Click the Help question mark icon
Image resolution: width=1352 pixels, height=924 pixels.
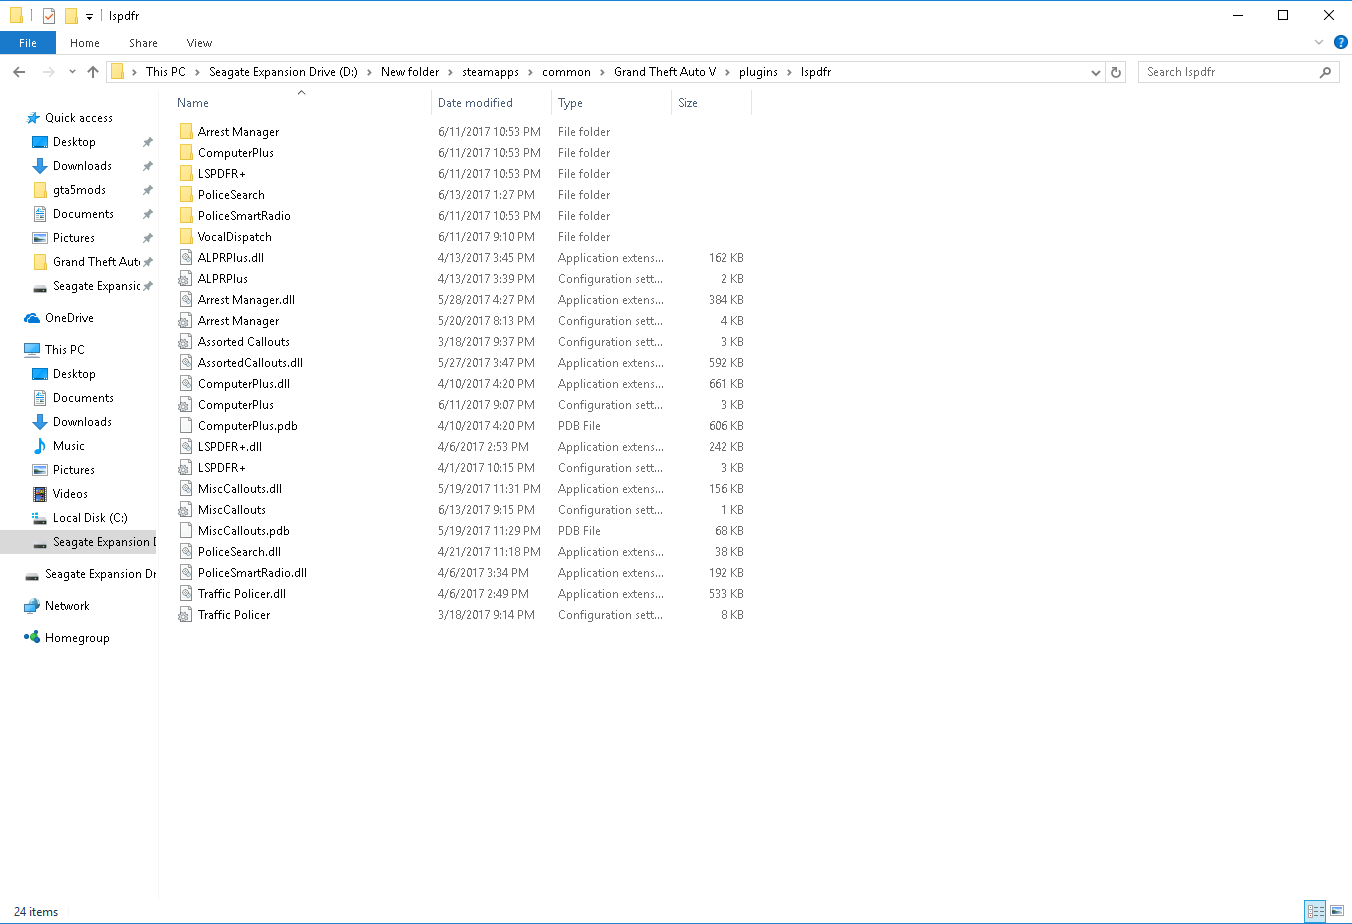(1341, 43)
